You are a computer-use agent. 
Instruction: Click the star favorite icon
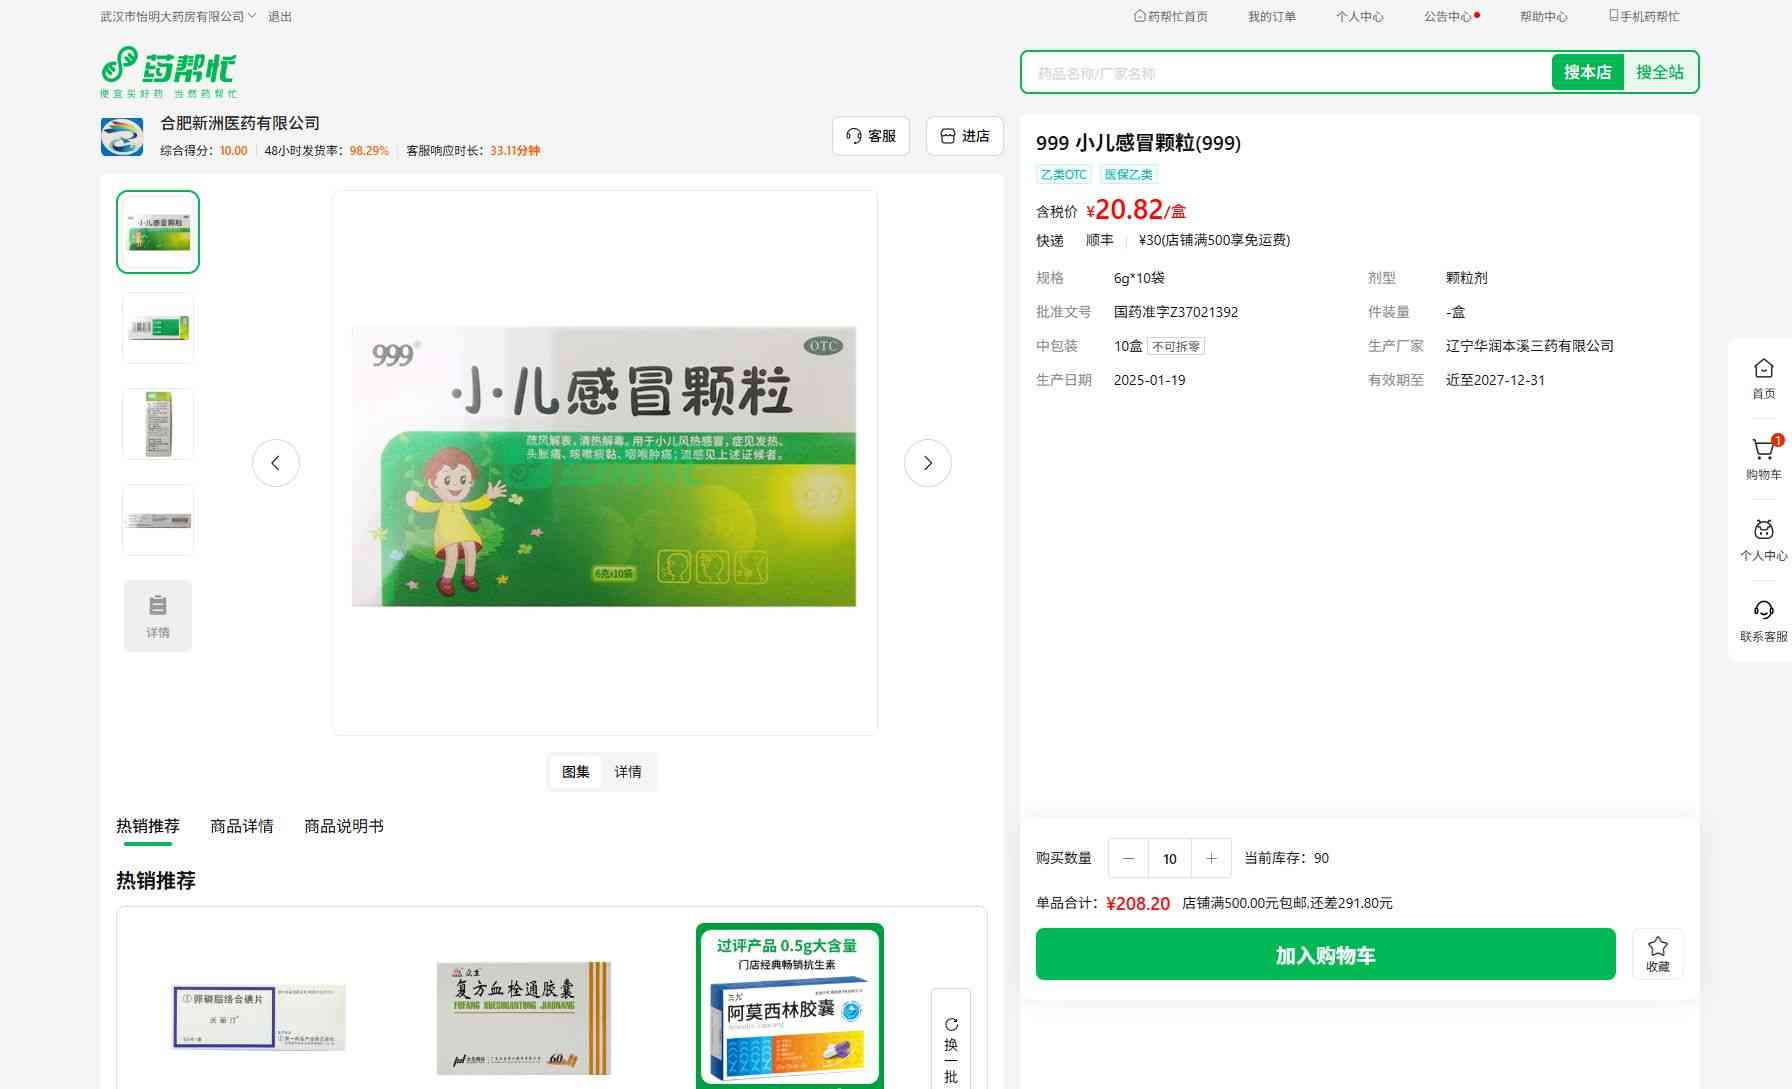[1657, 953]
